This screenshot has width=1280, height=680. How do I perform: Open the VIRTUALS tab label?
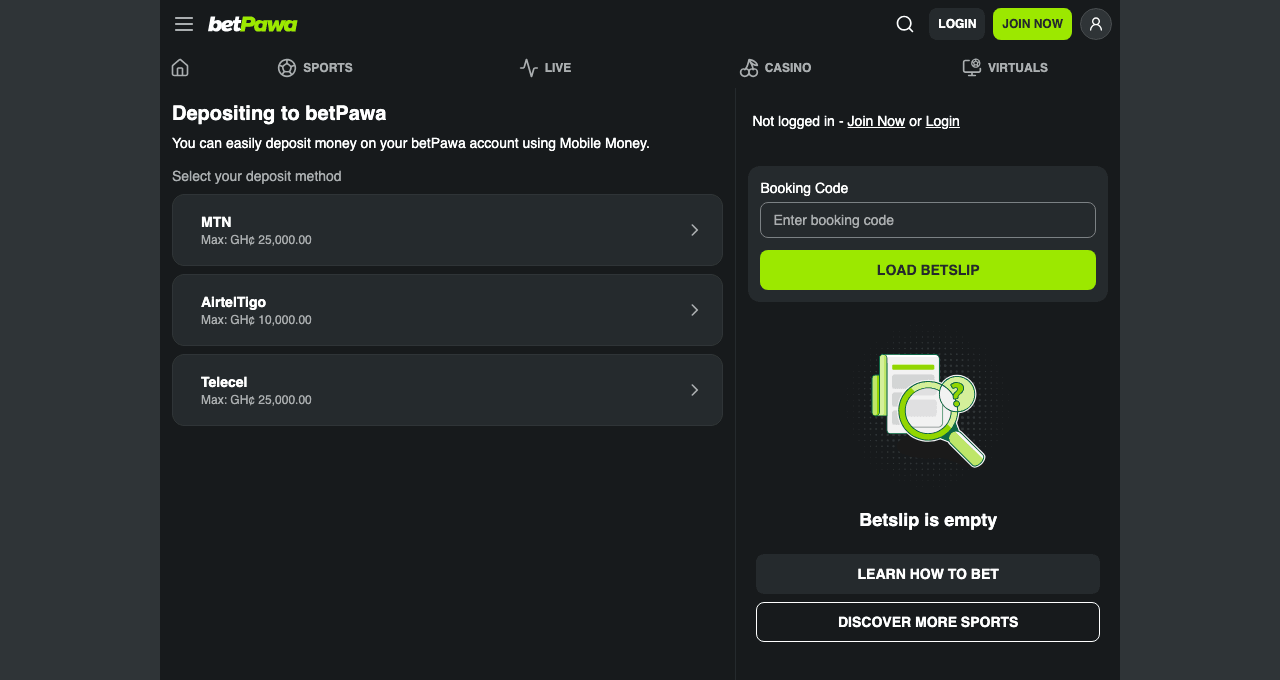click(x=1018, y=68)
